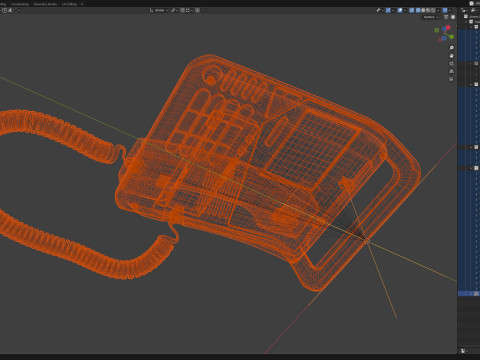The image size is (480, 360).
Task: Open the properties editor type menu
Action: click(x=464, y=351)
